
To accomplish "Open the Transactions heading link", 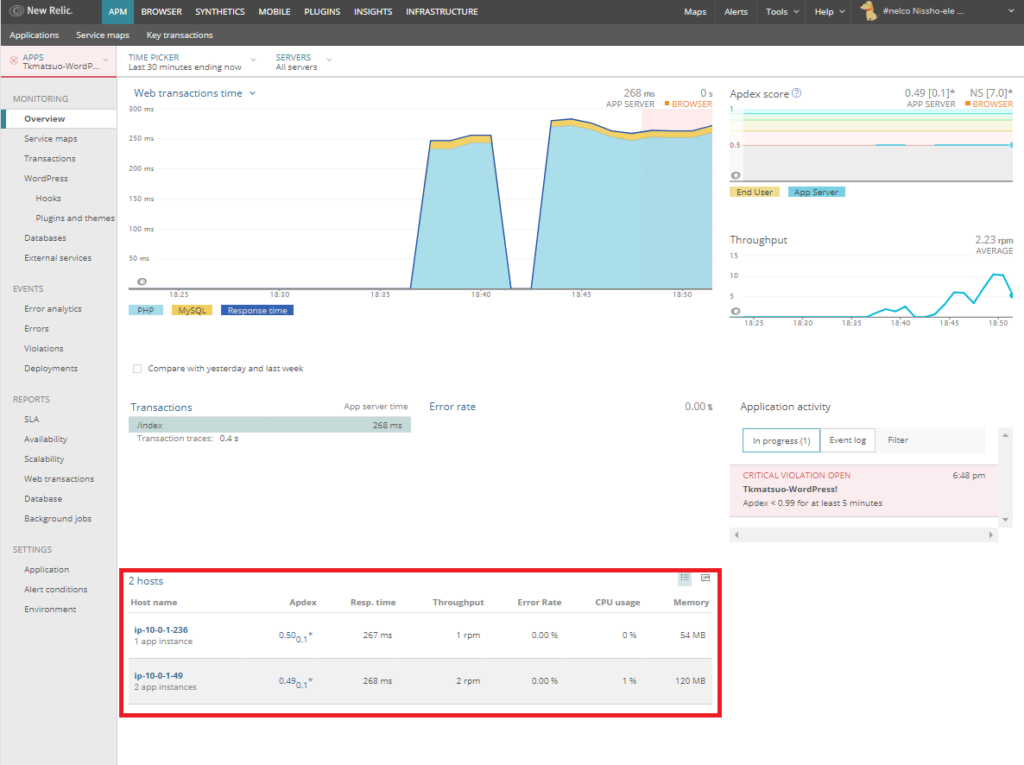I will click(x=161, y=407).
